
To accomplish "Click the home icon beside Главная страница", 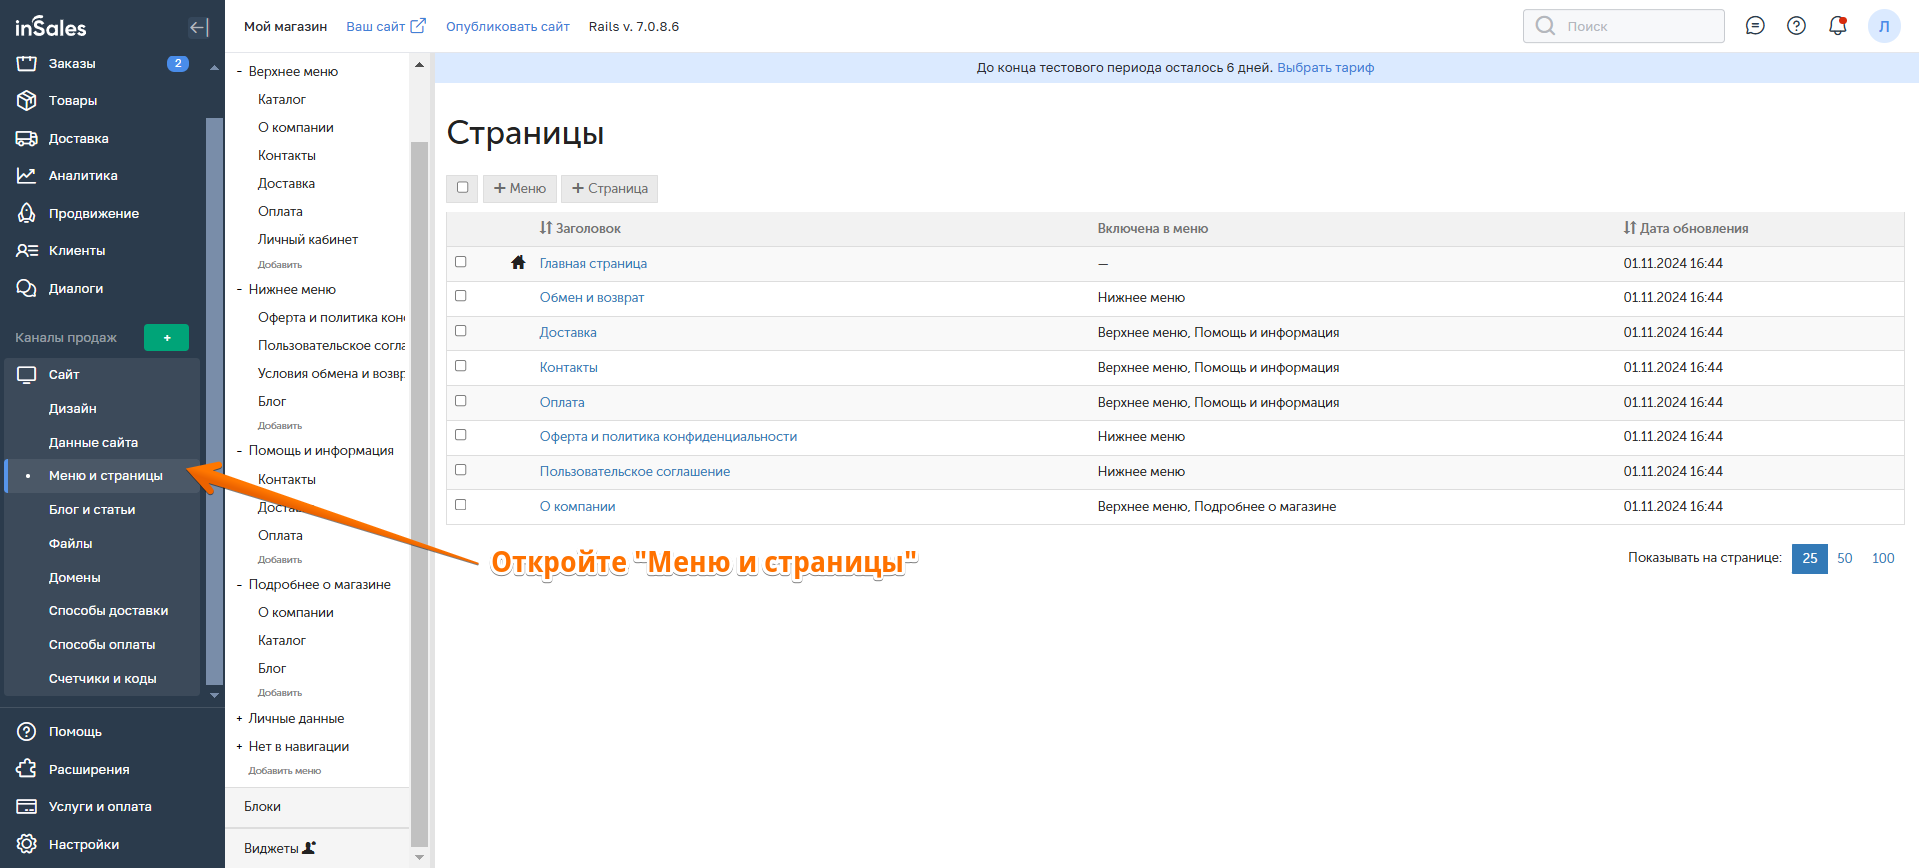I will [518, 263].
